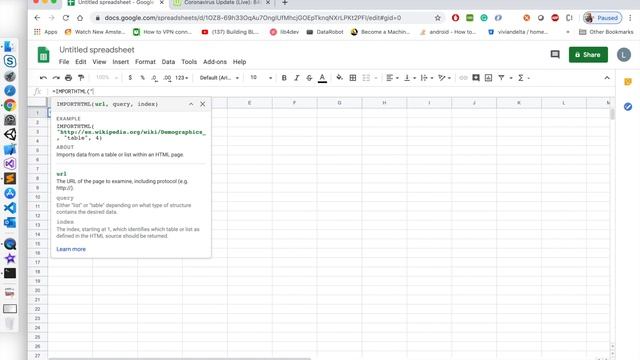Open Visual Studio Code from the dock
Viewport: 640px width, 360px height.
click(x=10, y=208)
